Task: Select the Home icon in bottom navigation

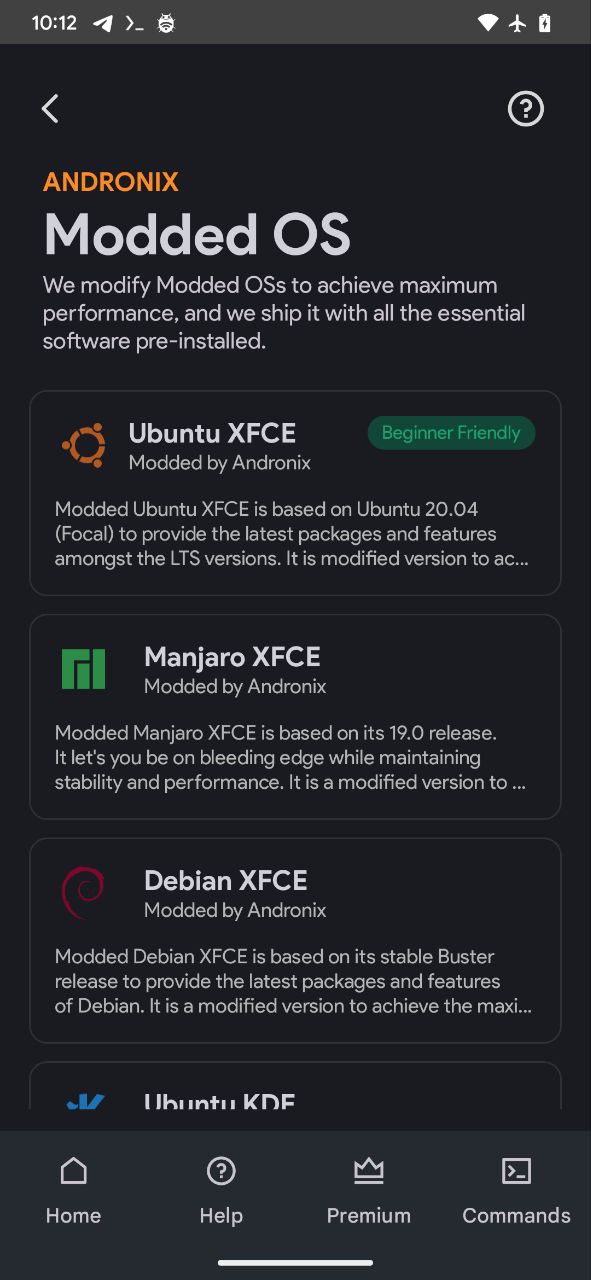Action: (x=73, y=1170)
